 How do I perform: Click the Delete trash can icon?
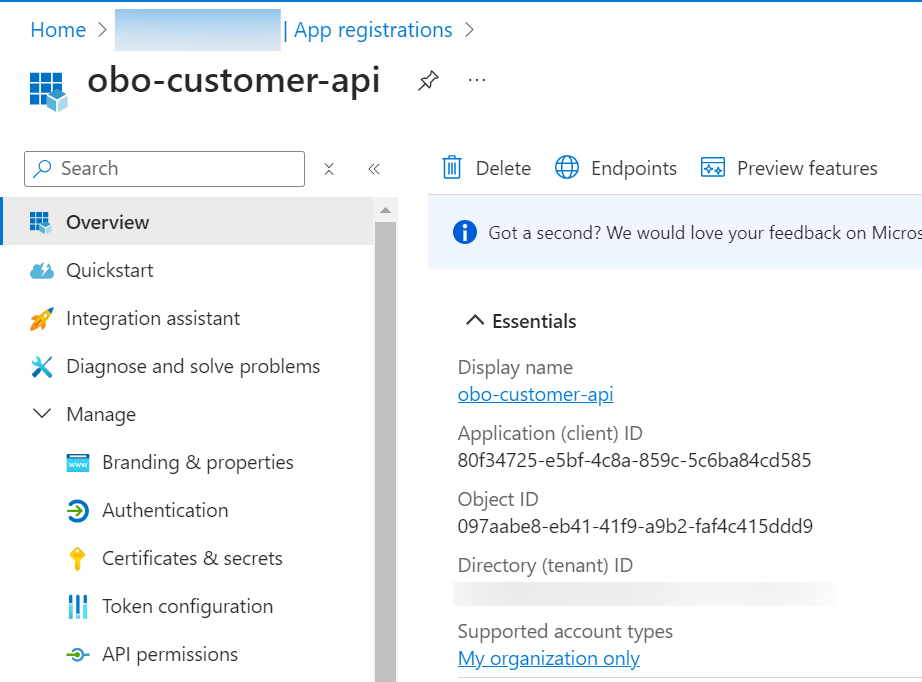pyautogui.click(x=452, y=168)
